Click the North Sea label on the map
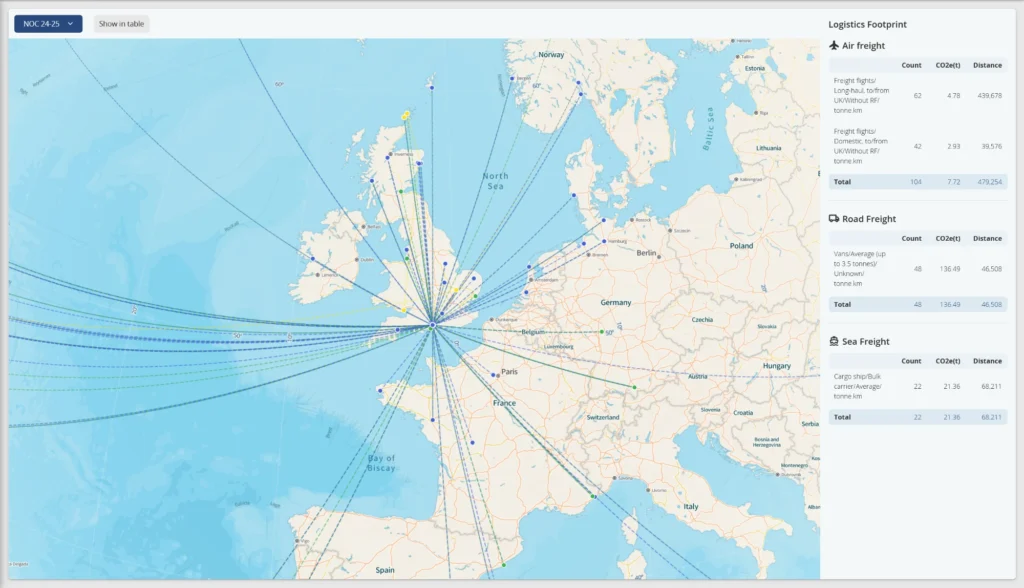Image resolution: width=1024 pixels, height=588 pixels. point(496,181)
